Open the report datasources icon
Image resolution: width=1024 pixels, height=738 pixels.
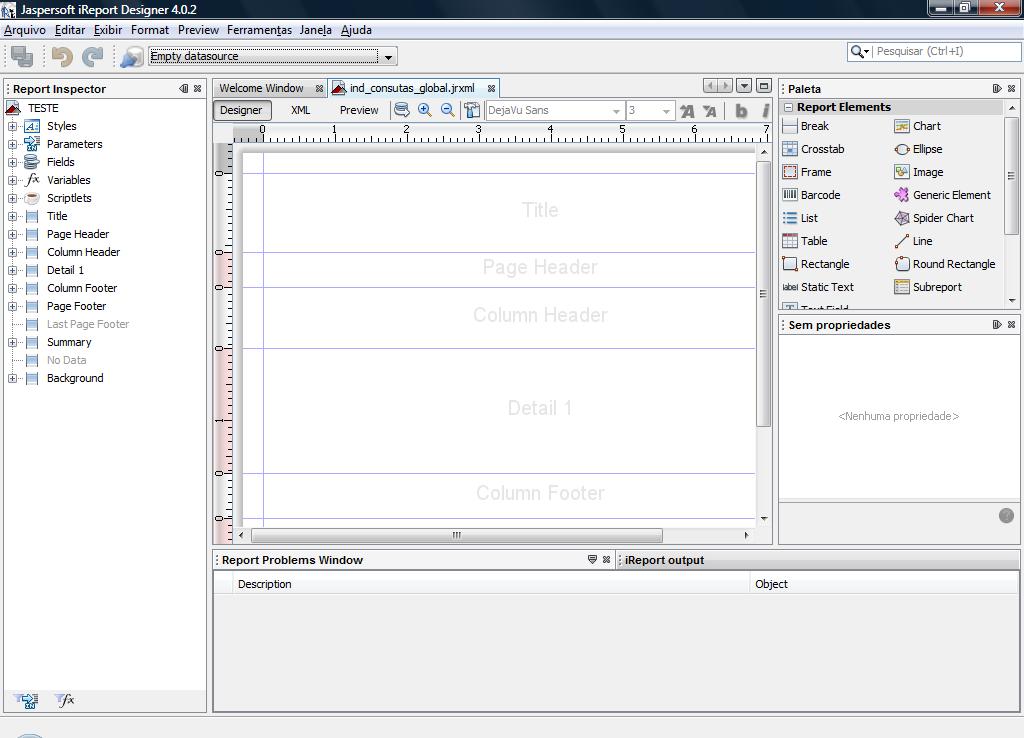131,57
